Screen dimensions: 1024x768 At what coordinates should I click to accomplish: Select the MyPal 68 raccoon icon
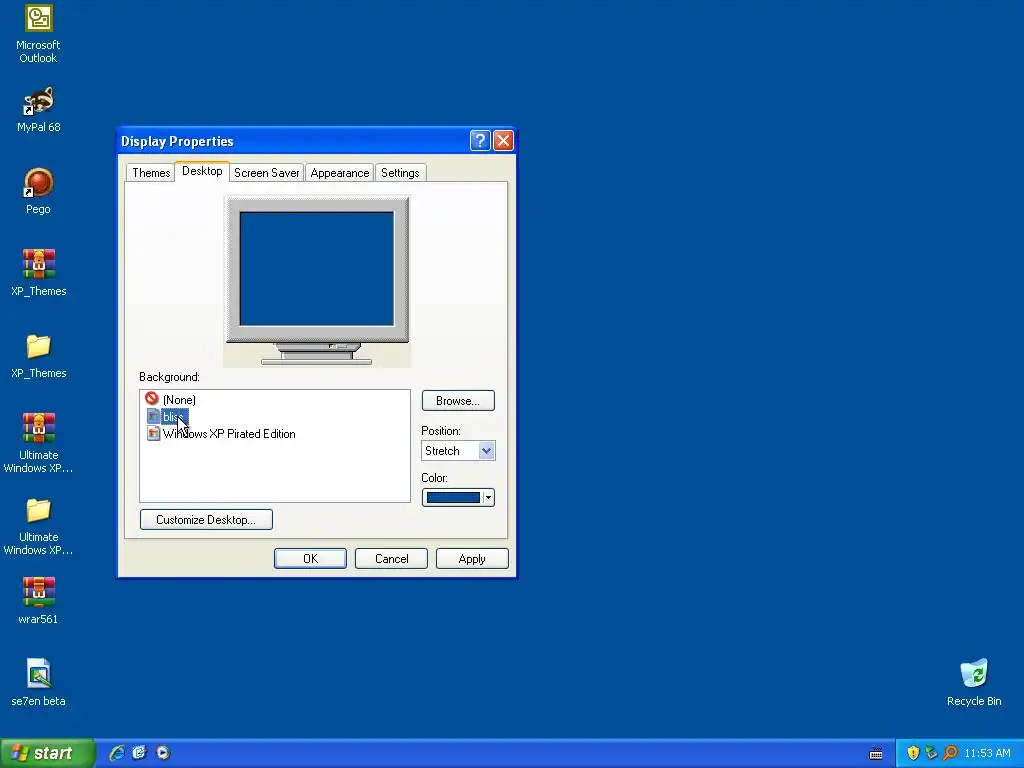pos(39,101)
